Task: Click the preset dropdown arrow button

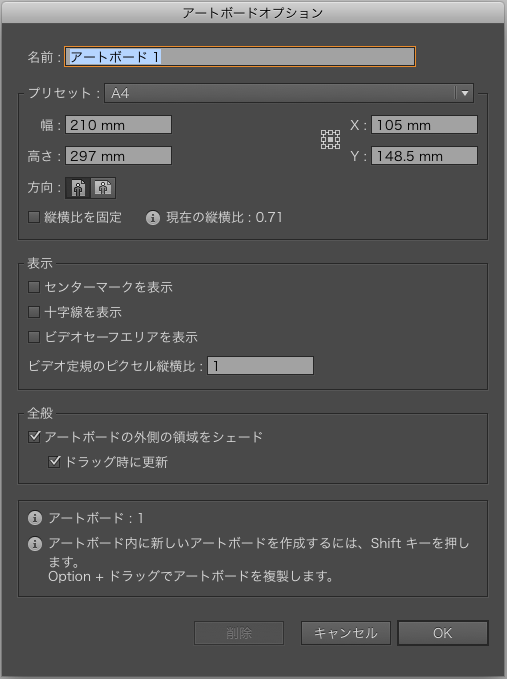Action: coord(465,93)
